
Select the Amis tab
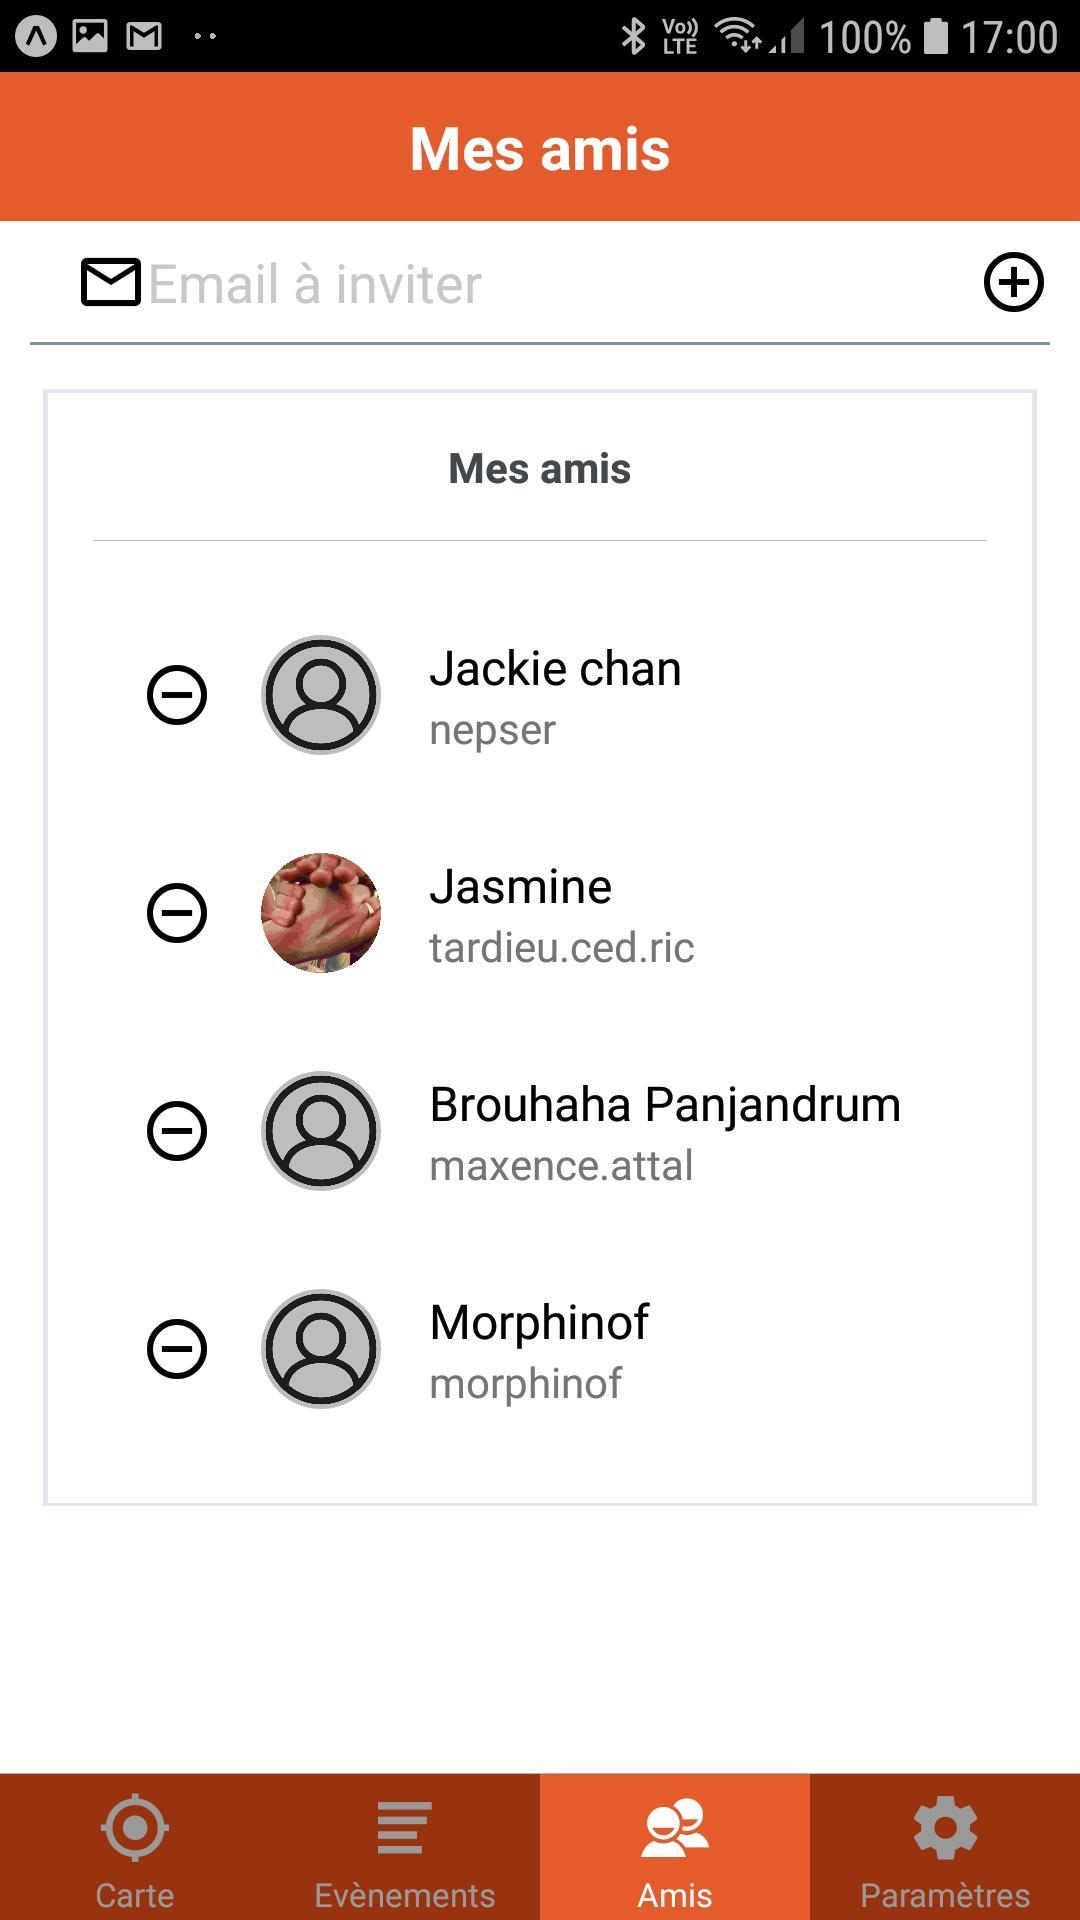pos(675,1848)
